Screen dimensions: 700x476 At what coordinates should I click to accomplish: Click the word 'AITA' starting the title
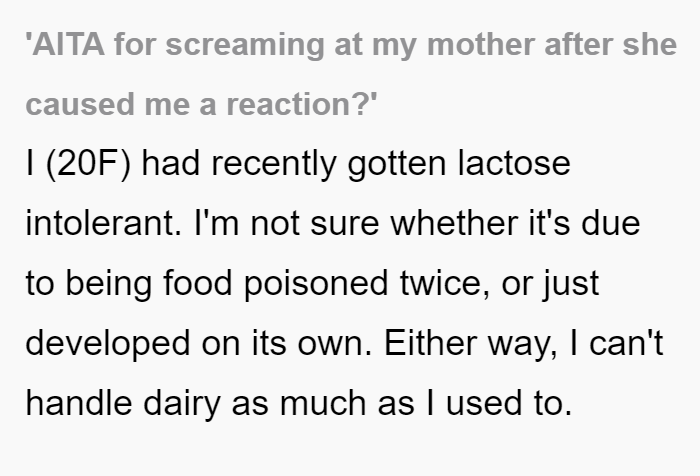pos(65,45)
